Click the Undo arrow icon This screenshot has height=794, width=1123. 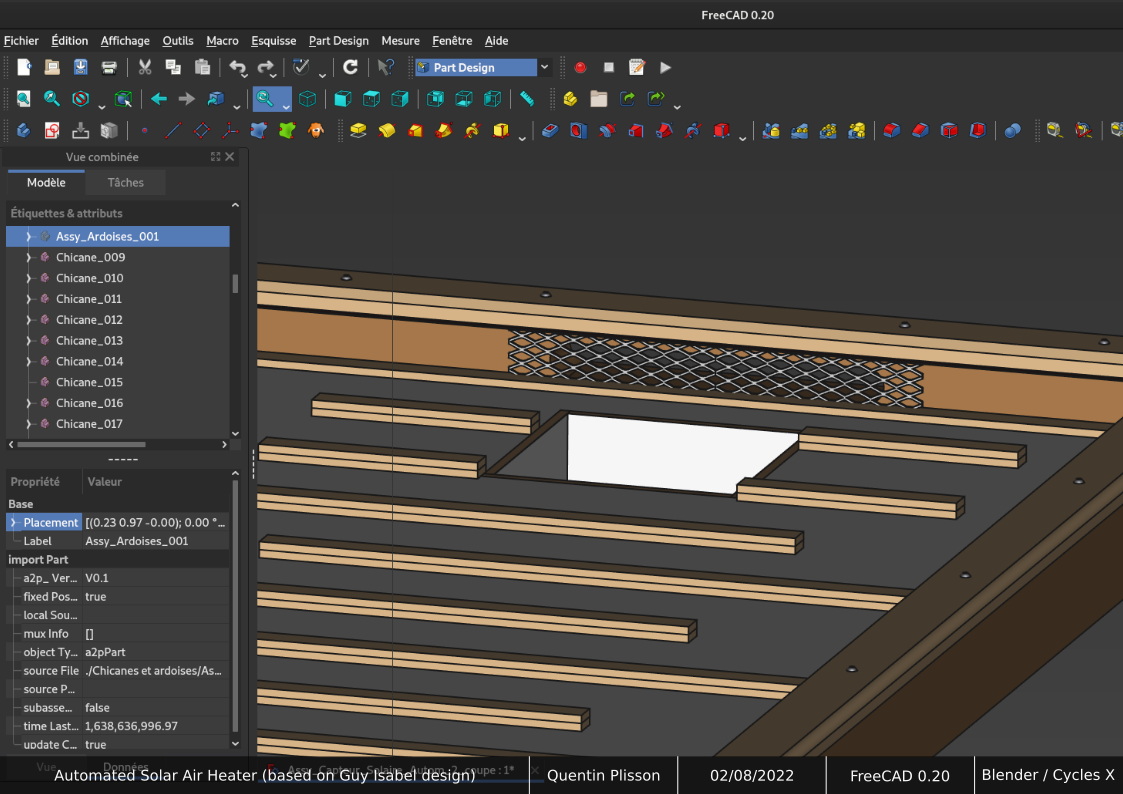point(237,67)
